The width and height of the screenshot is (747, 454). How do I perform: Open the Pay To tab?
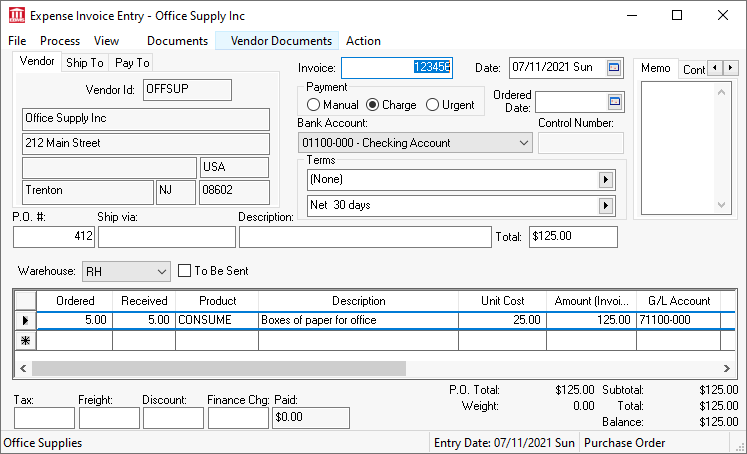(x=132, y=62)
